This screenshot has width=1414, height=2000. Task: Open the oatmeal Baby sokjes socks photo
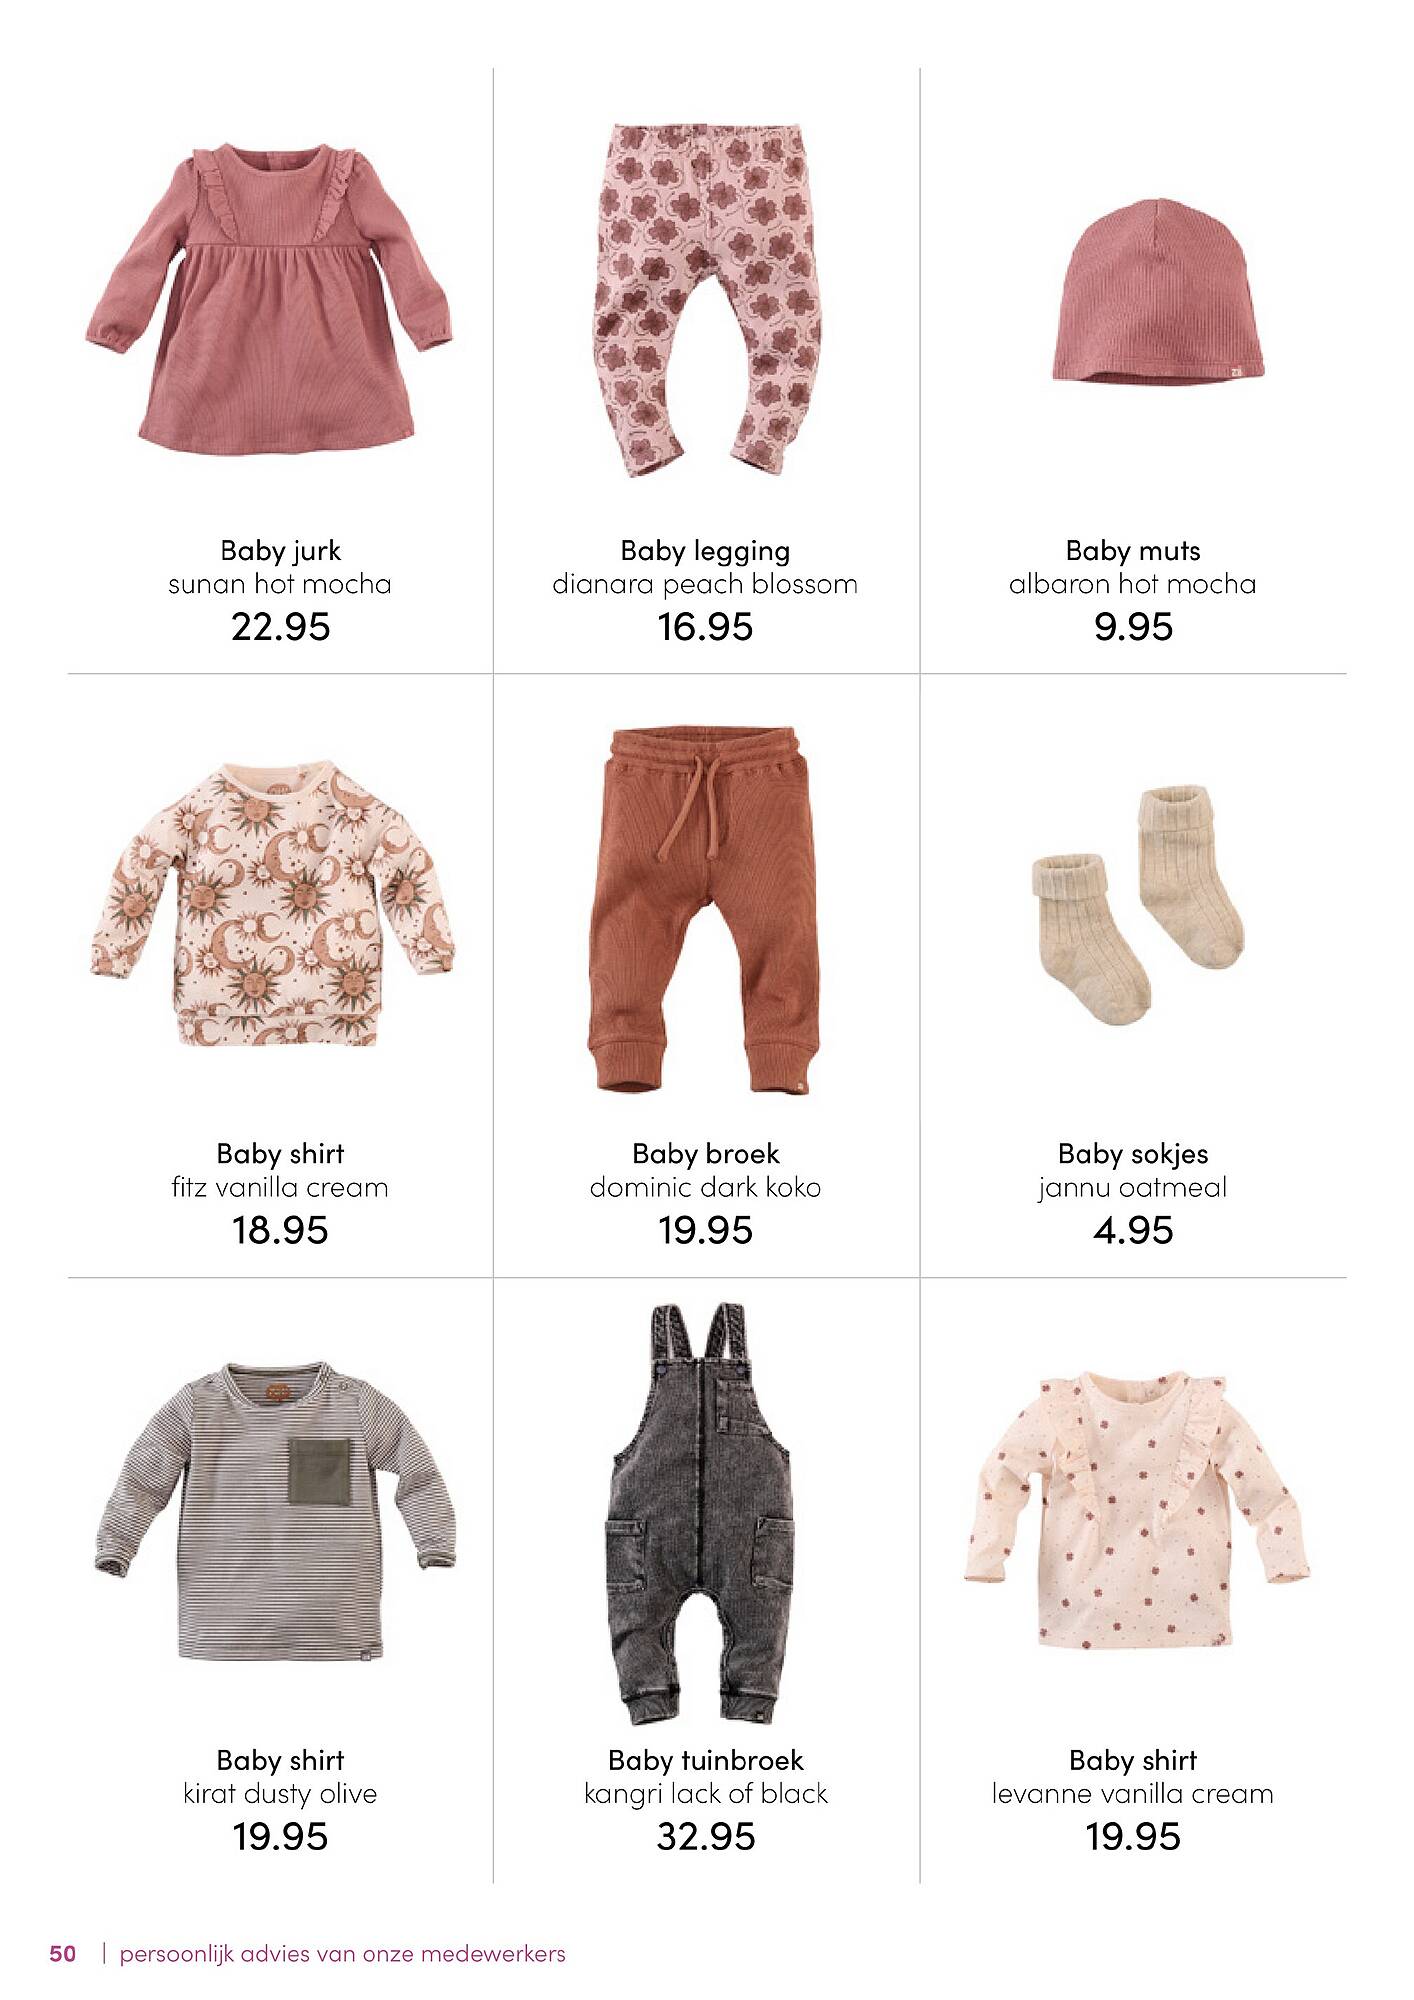click(1138, 905)
